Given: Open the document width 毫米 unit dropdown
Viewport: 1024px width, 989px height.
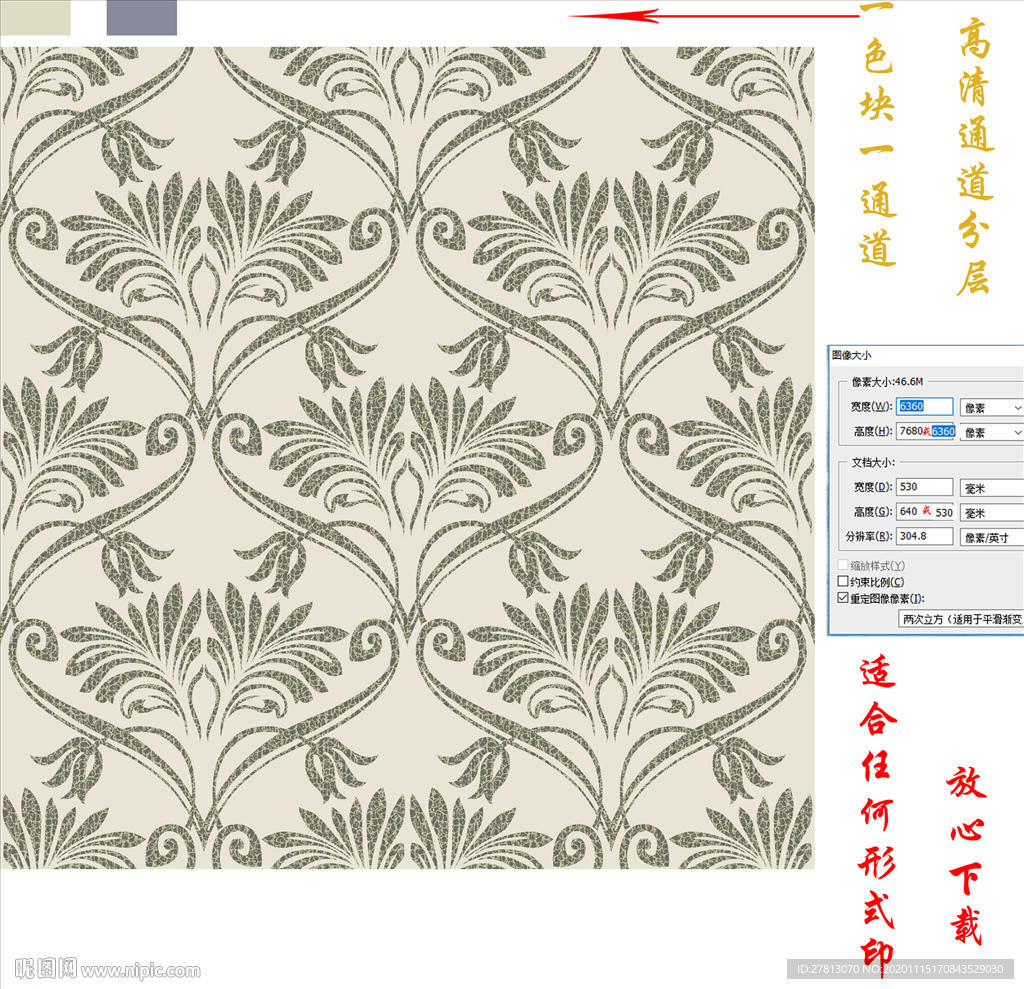Looking at the screenshot, I should (991, 488).
